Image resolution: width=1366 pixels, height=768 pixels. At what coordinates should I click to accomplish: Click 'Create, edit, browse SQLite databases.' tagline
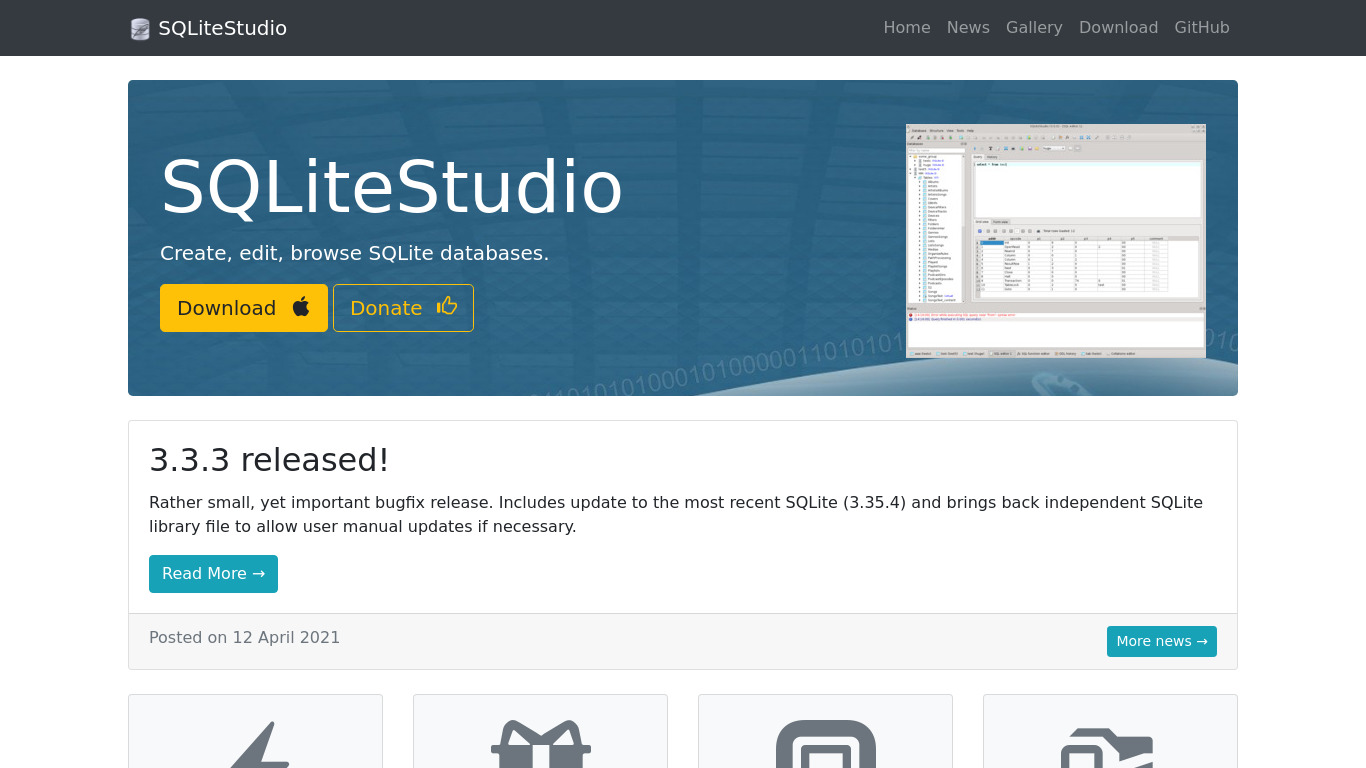(x=355, y=253)
